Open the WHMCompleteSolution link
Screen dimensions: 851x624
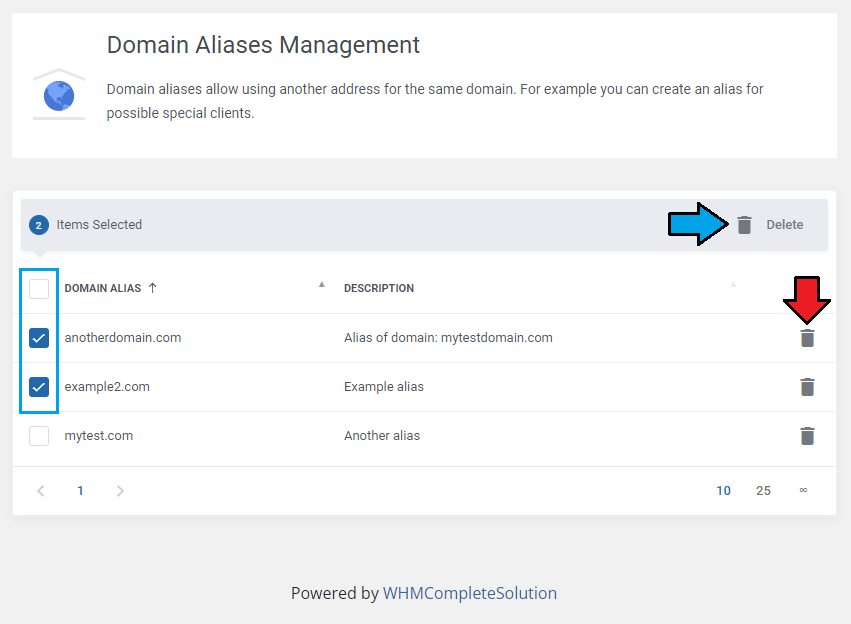[x=470, y=593]
